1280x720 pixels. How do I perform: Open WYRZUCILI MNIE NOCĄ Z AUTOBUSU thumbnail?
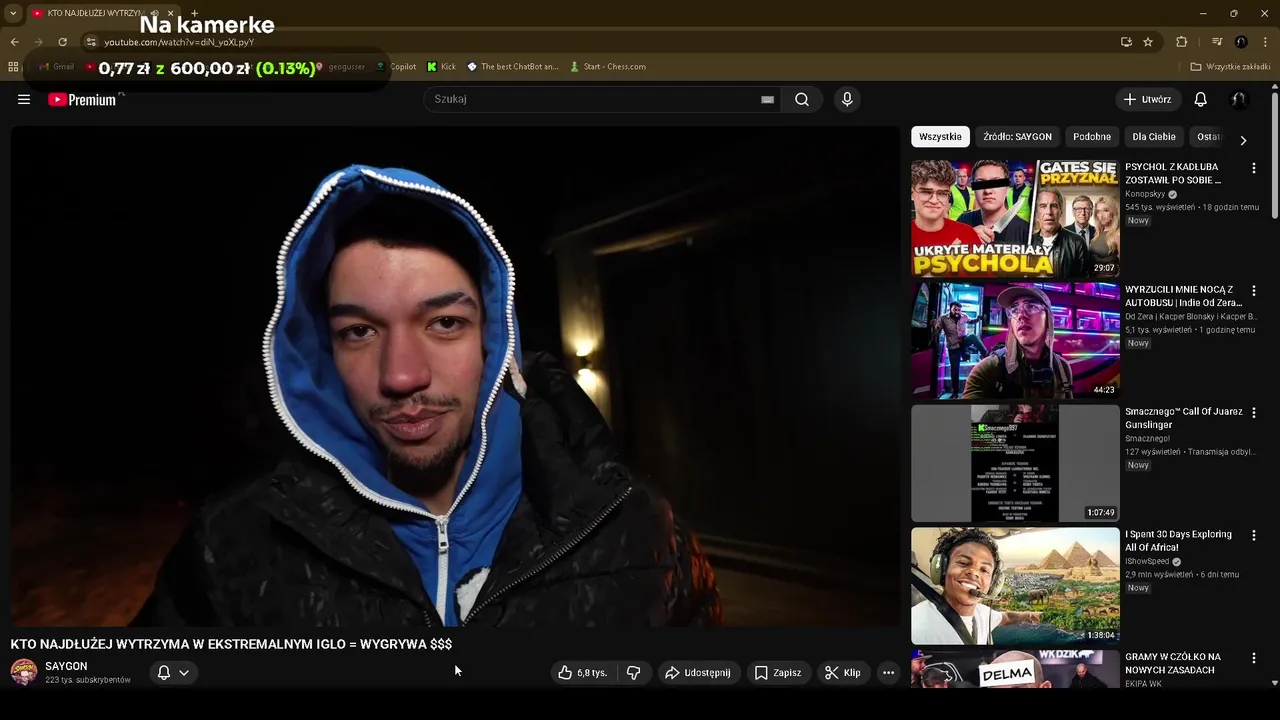(1015, 341)
